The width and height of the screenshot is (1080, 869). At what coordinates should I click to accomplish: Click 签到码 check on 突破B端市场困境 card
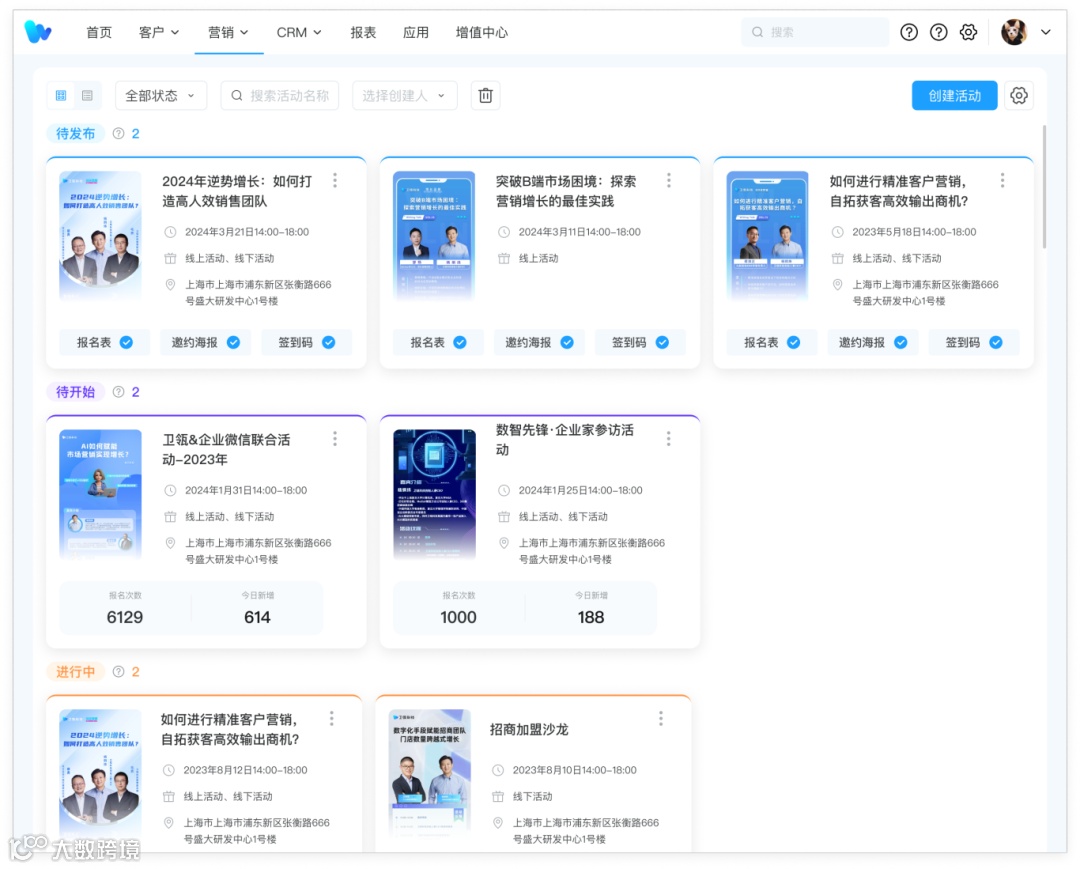[662, 342]
